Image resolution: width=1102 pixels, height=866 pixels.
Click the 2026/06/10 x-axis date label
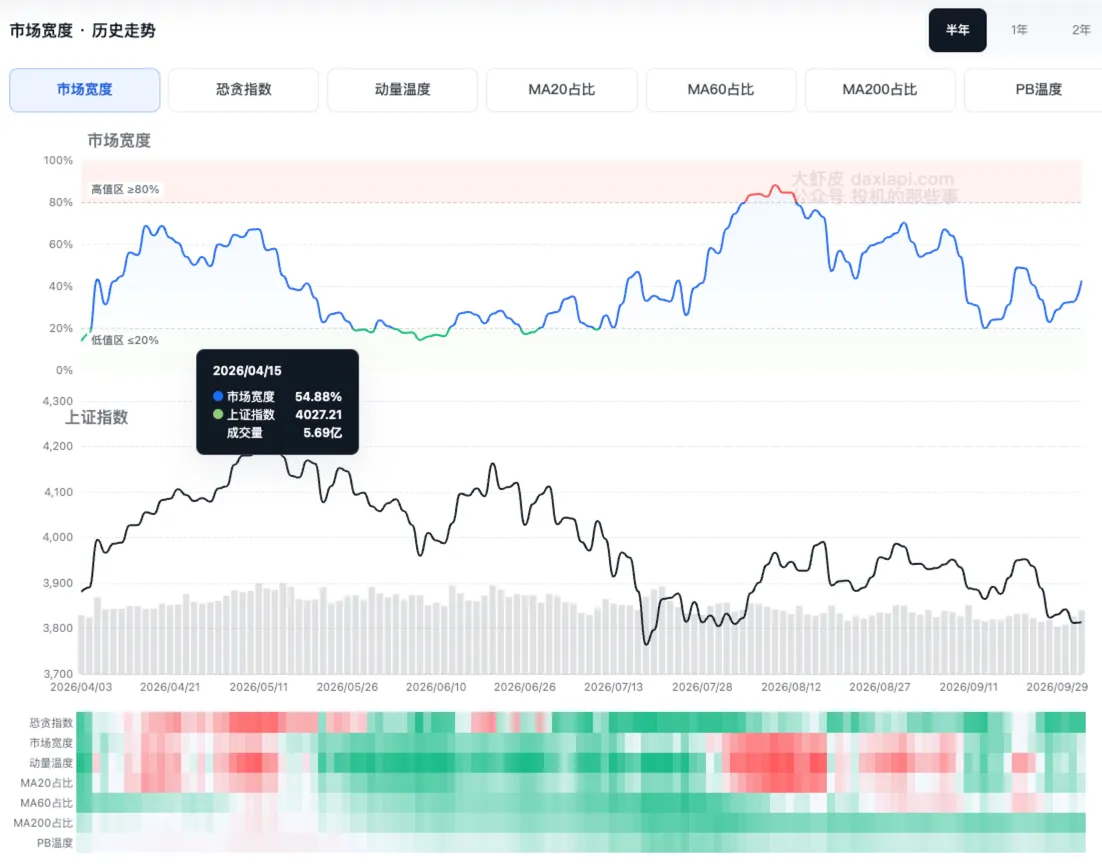[436, 687]
